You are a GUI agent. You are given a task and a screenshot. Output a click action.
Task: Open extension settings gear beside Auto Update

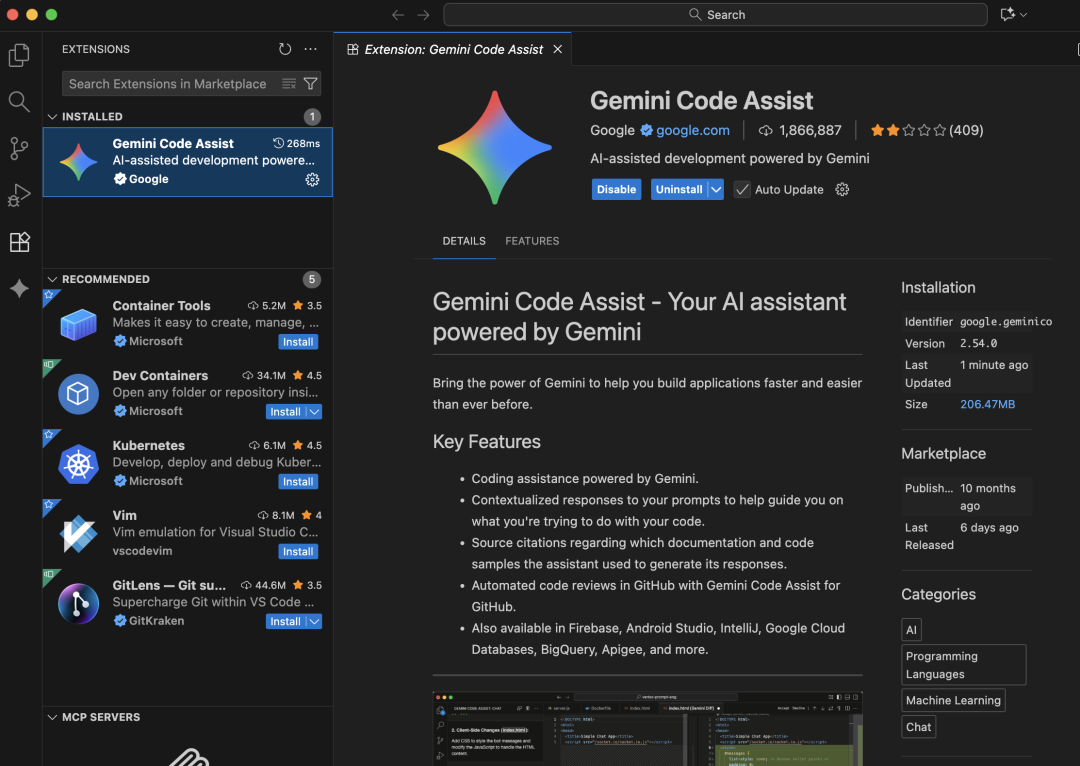[x=842, y=189]
